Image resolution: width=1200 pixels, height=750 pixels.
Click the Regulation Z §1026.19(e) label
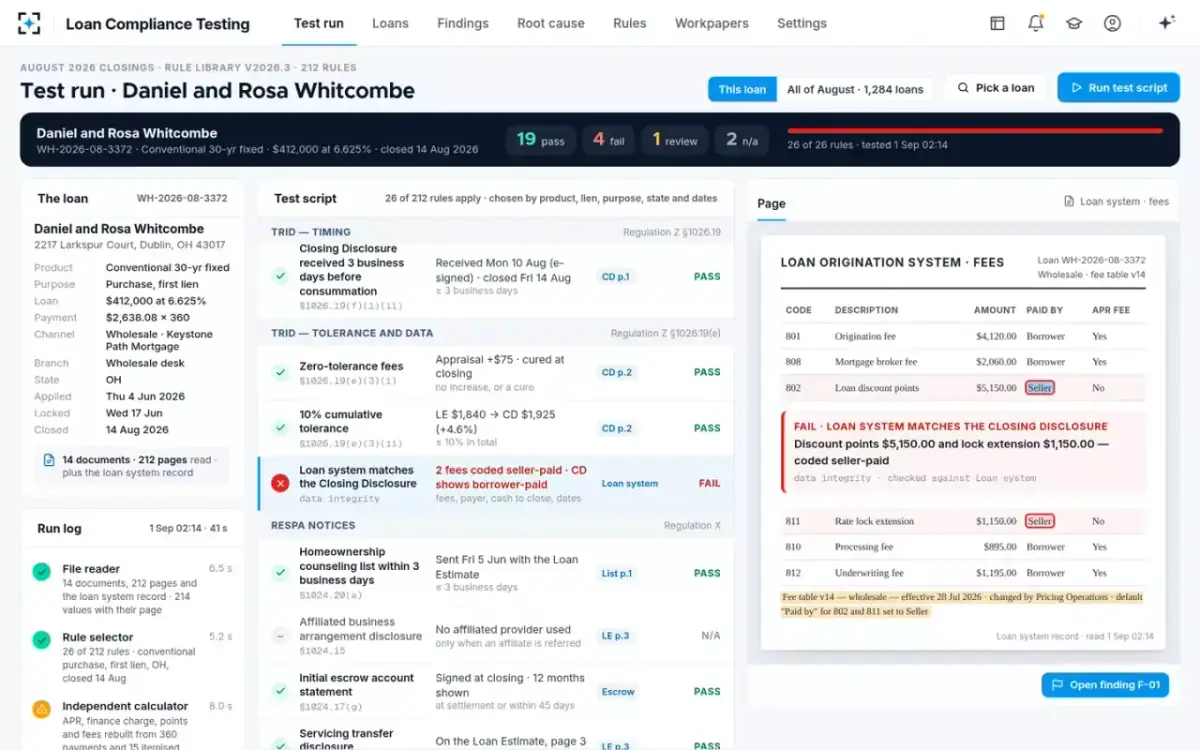point(665,333)
